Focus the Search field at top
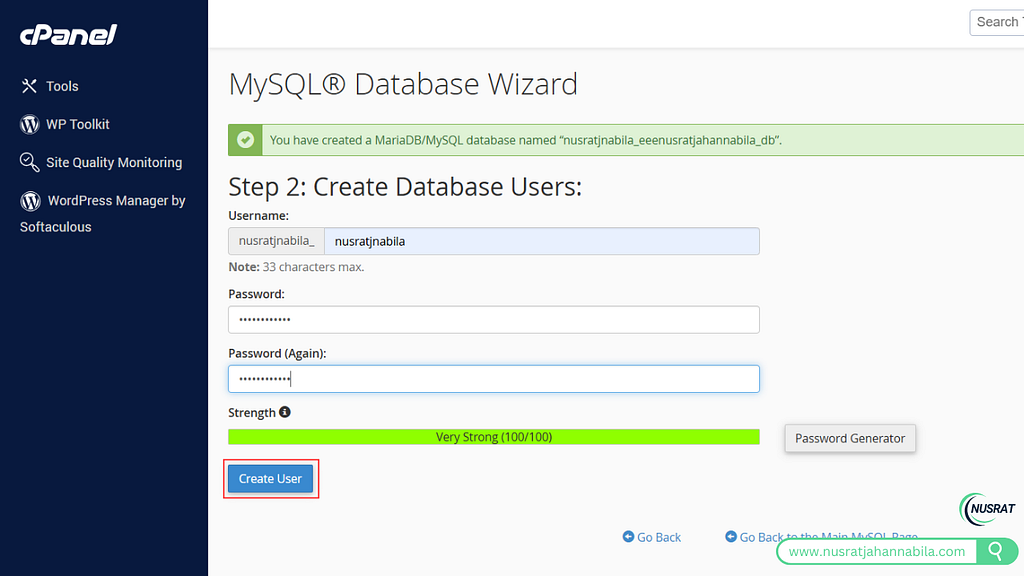Viewport: 1024px width, 576px height. coord(997,22)
